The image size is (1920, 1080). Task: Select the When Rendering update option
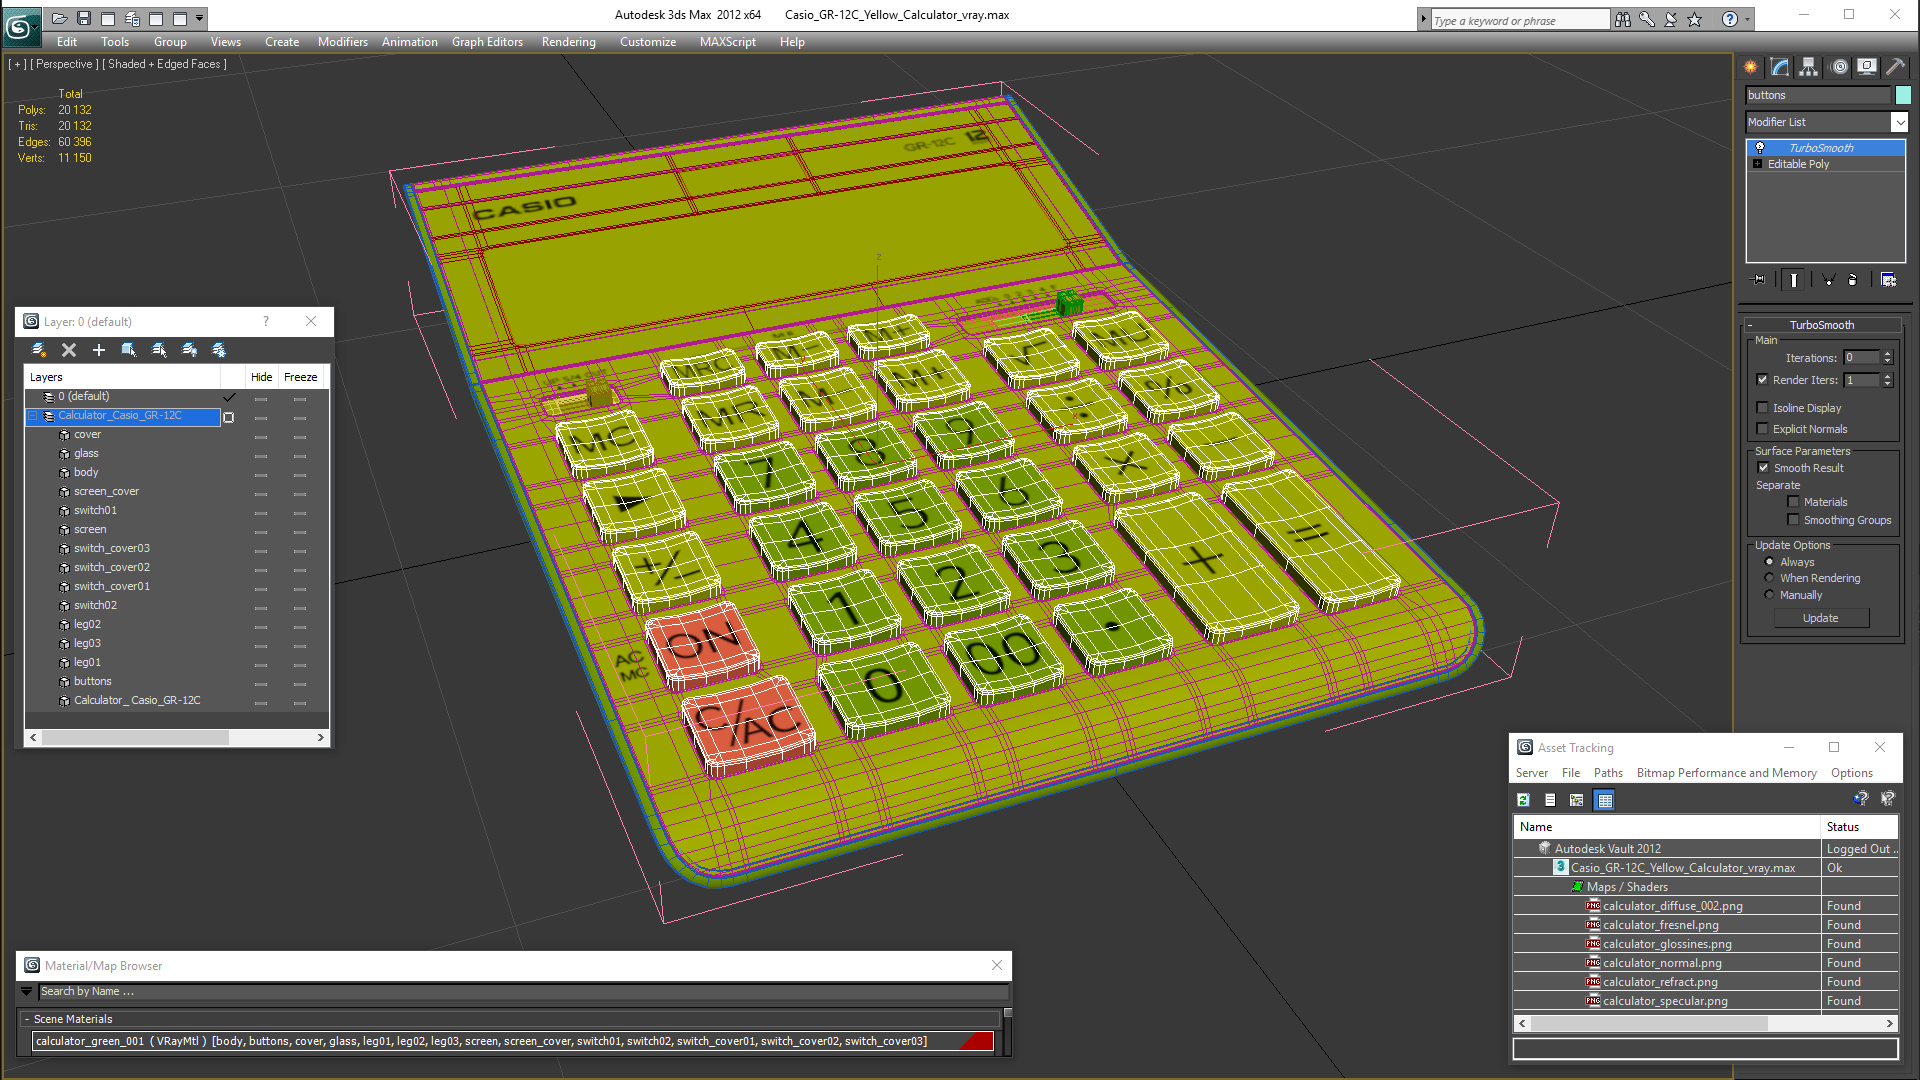pos(1769,578)
